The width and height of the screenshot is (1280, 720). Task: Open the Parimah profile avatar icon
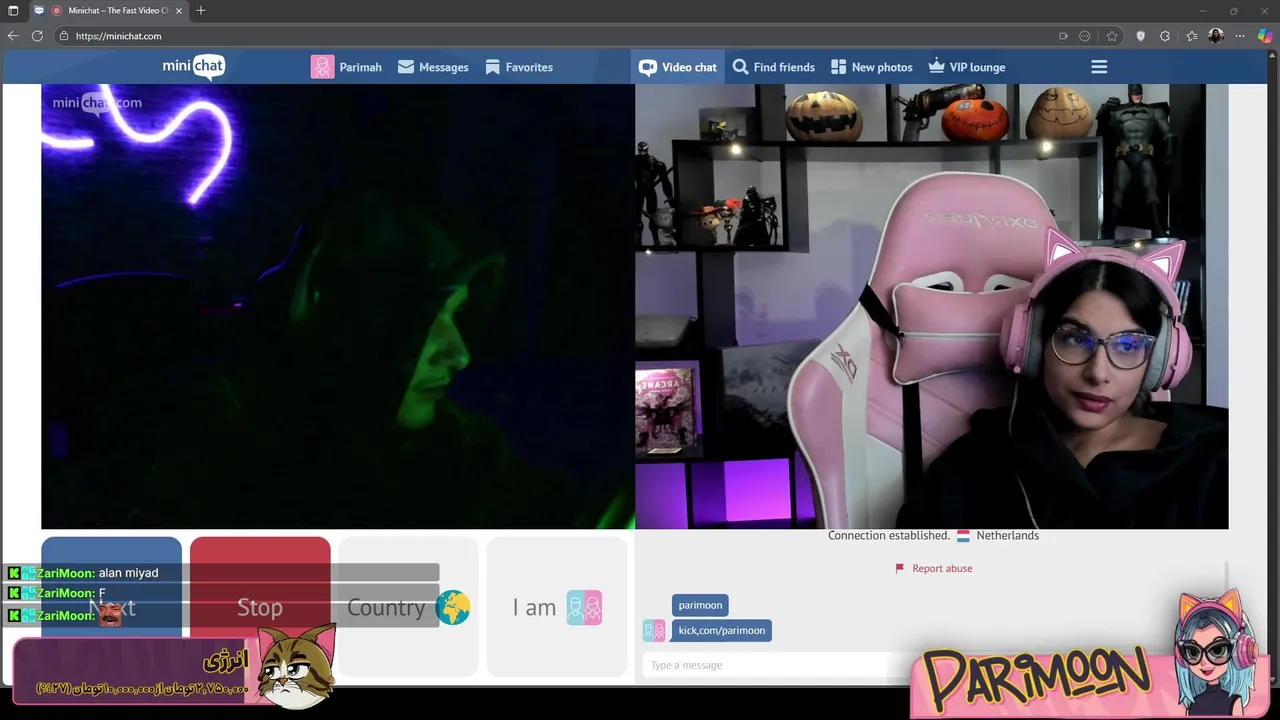322,67
